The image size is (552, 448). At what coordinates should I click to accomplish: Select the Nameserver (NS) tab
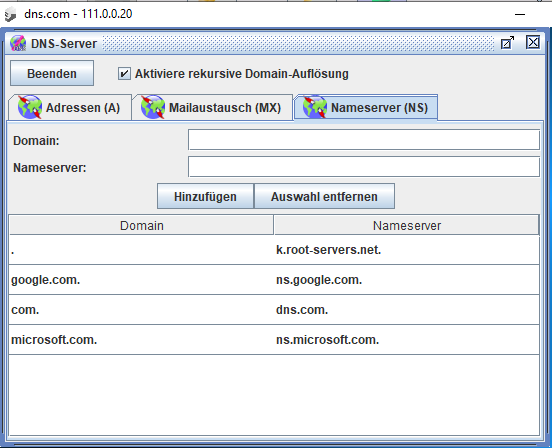(x=366, y=107)
